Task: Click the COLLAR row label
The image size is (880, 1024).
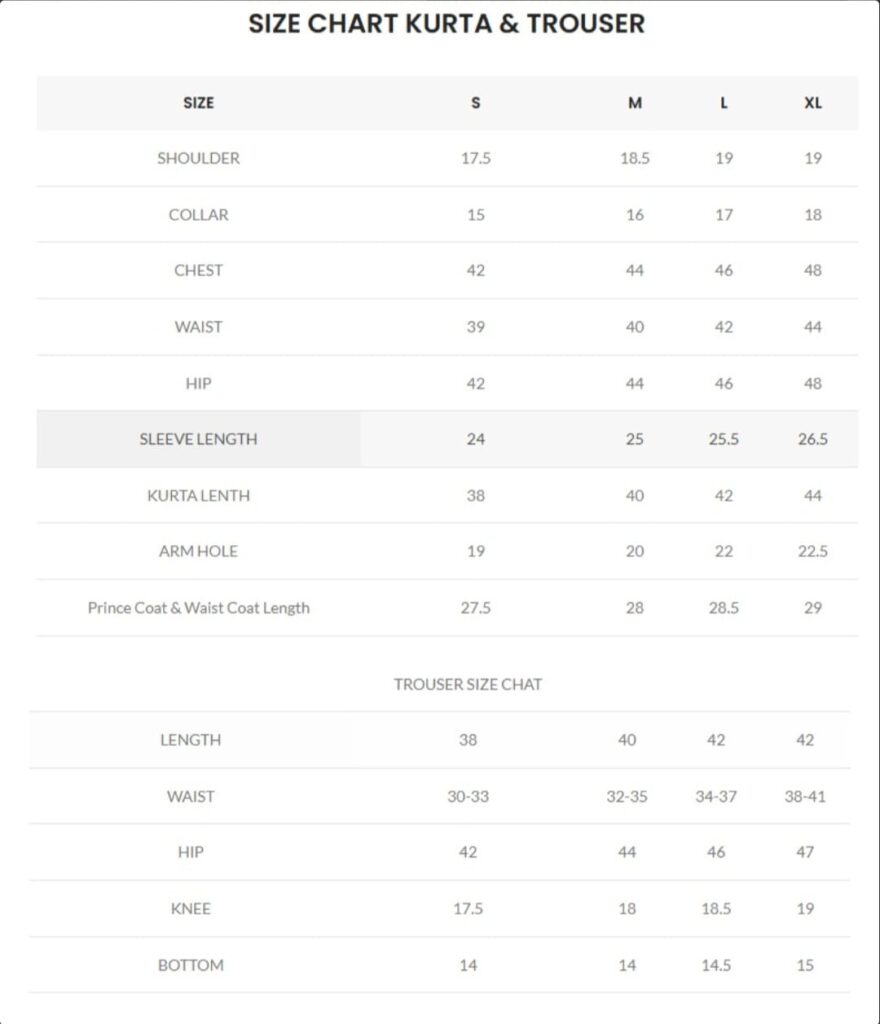Action: coord(198,214)
